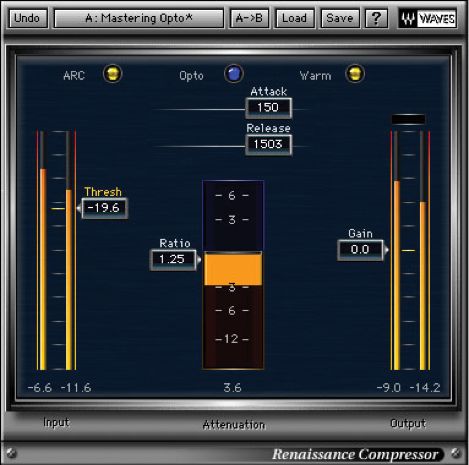This screenshot has height=465, width=469.
Task: Click the ARC label
Action: 74,75
